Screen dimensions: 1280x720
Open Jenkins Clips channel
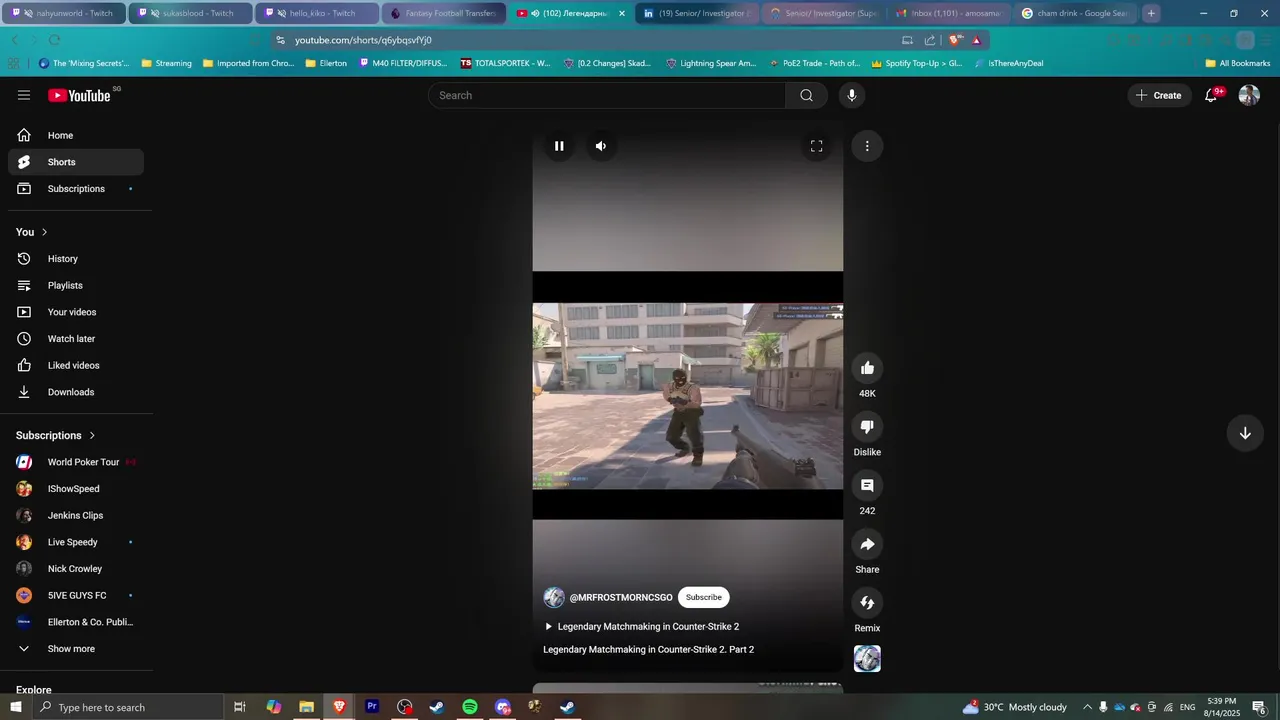click(x=76, y=515)
